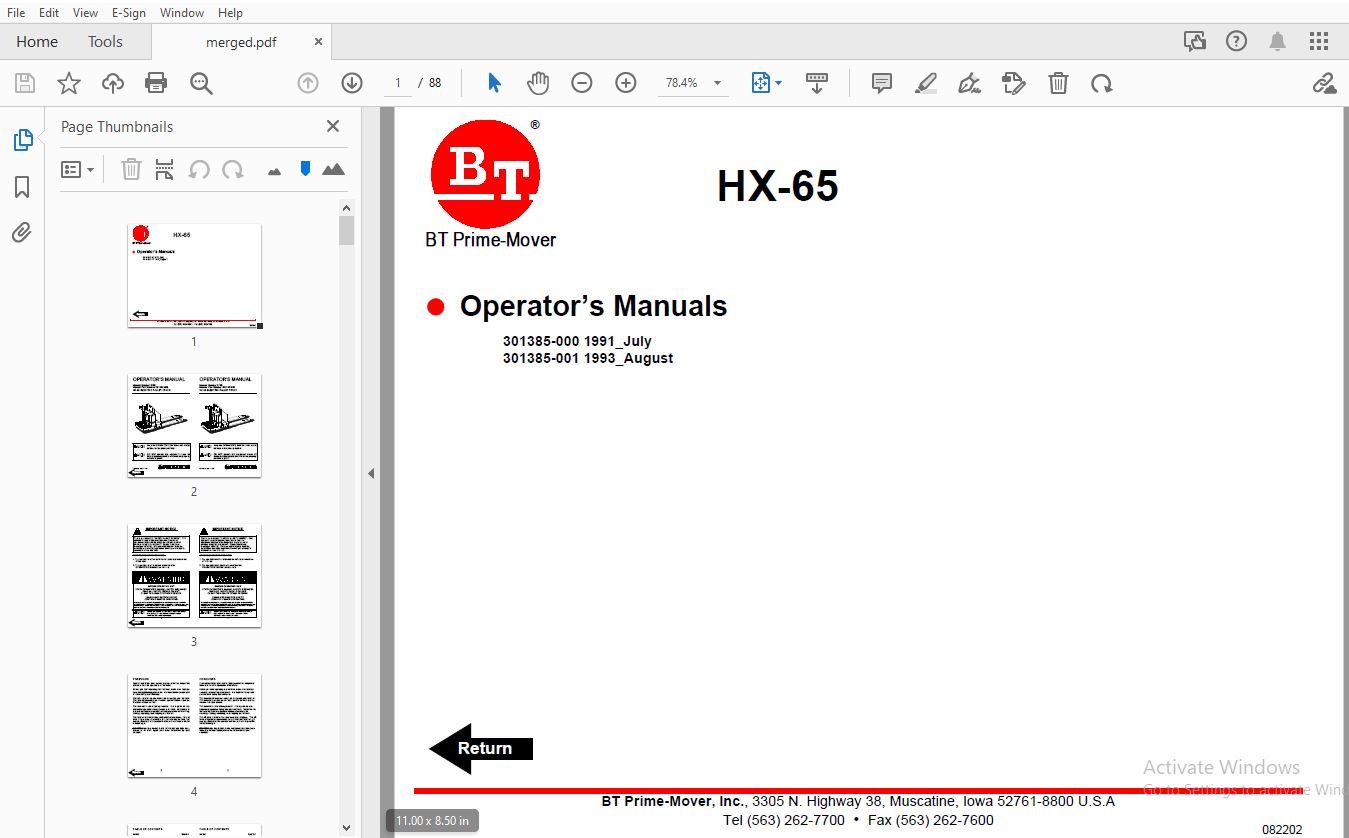This screenshot has width=1349, height=838.
Task: Rotate thumbnails counterclockwise
Action: coord(199,169)
